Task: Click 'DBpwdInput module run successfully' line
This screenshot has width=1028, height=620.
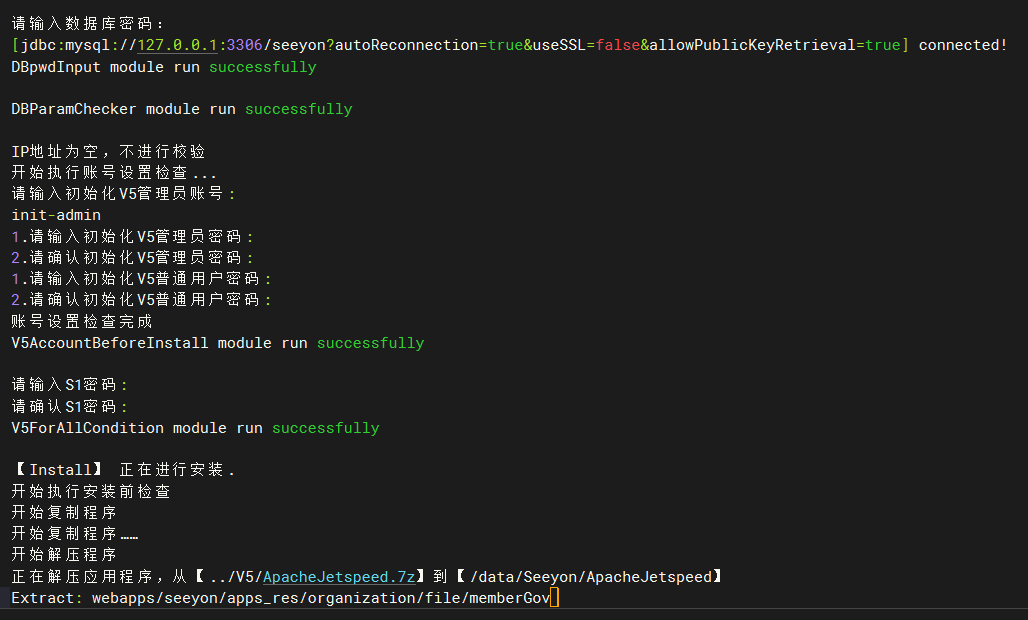Action: pyautogui.click(x=164, y=67)
